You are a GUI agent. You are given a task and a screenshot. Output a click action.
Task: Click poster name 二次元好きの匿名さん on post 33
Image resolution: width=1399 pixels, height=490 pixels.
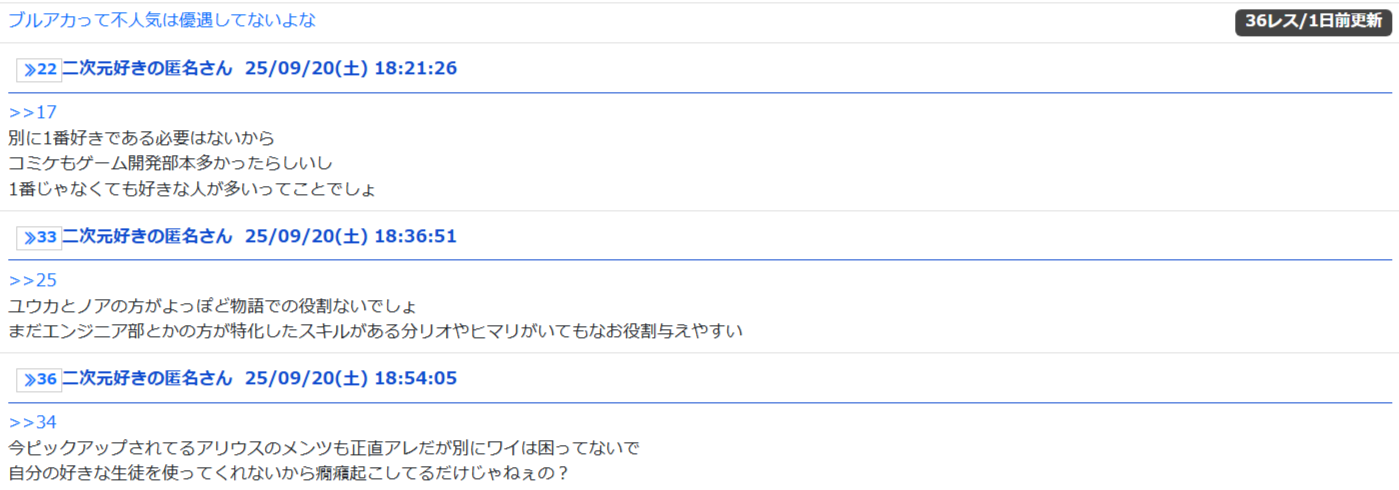(x=147, y=237)
